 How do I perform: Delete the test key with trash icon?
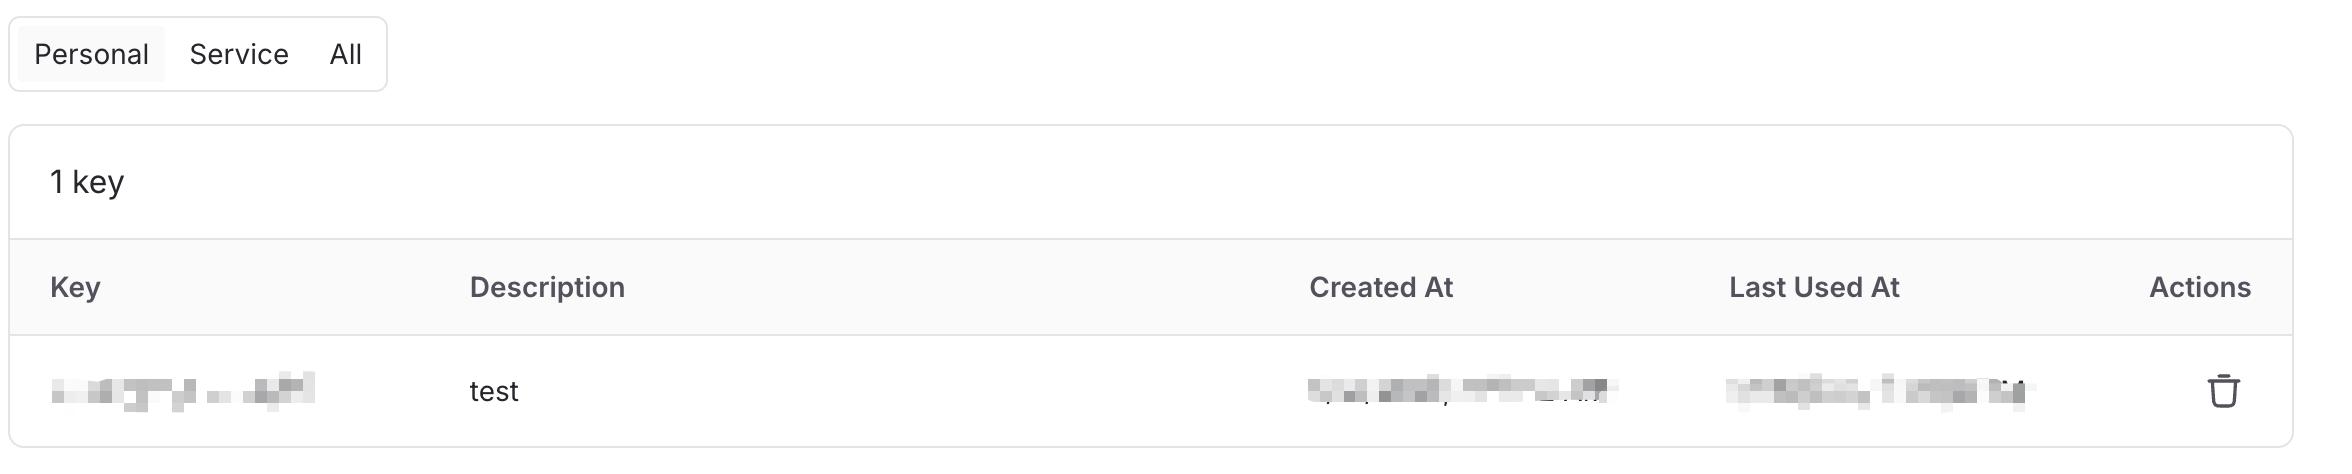(2223, 391)
